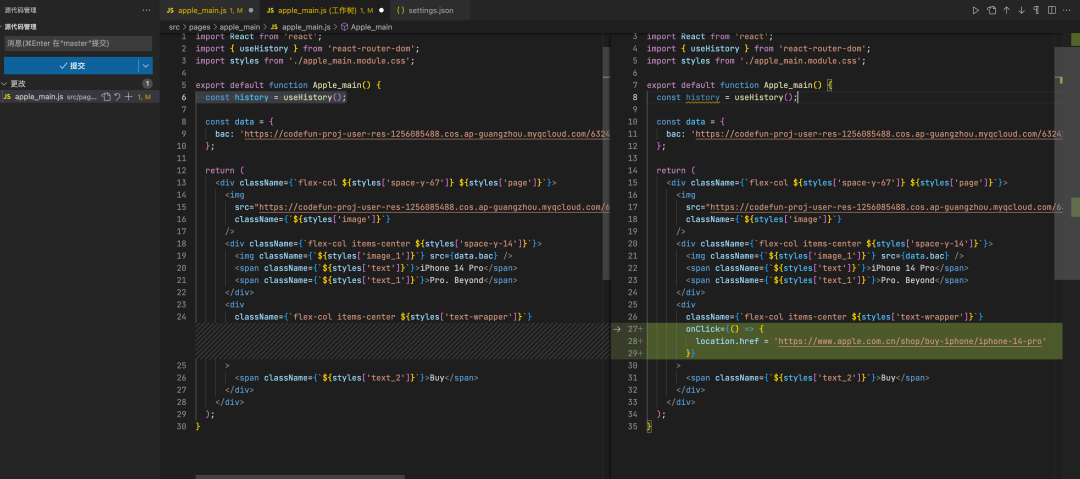Open the commit button dropdown arrow
Image resolution: width=1080 pixels, height=479 pixels.
145,65
